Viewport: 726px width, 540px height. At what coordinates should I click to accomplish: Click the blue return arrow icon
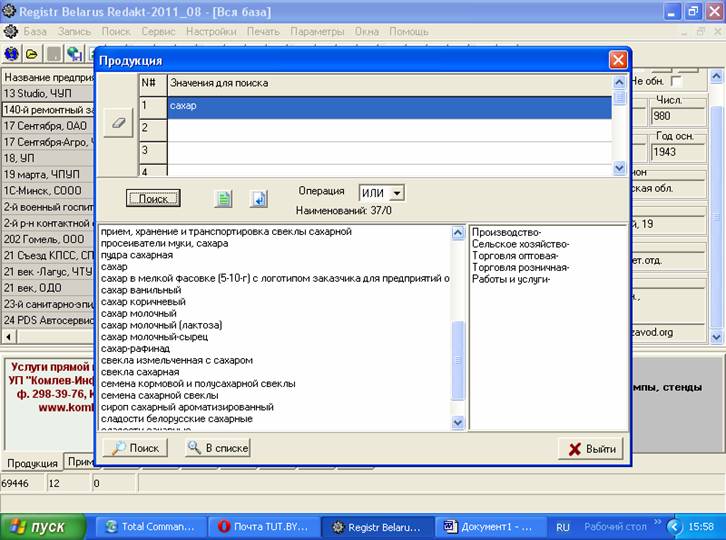(x=258, y=198)
